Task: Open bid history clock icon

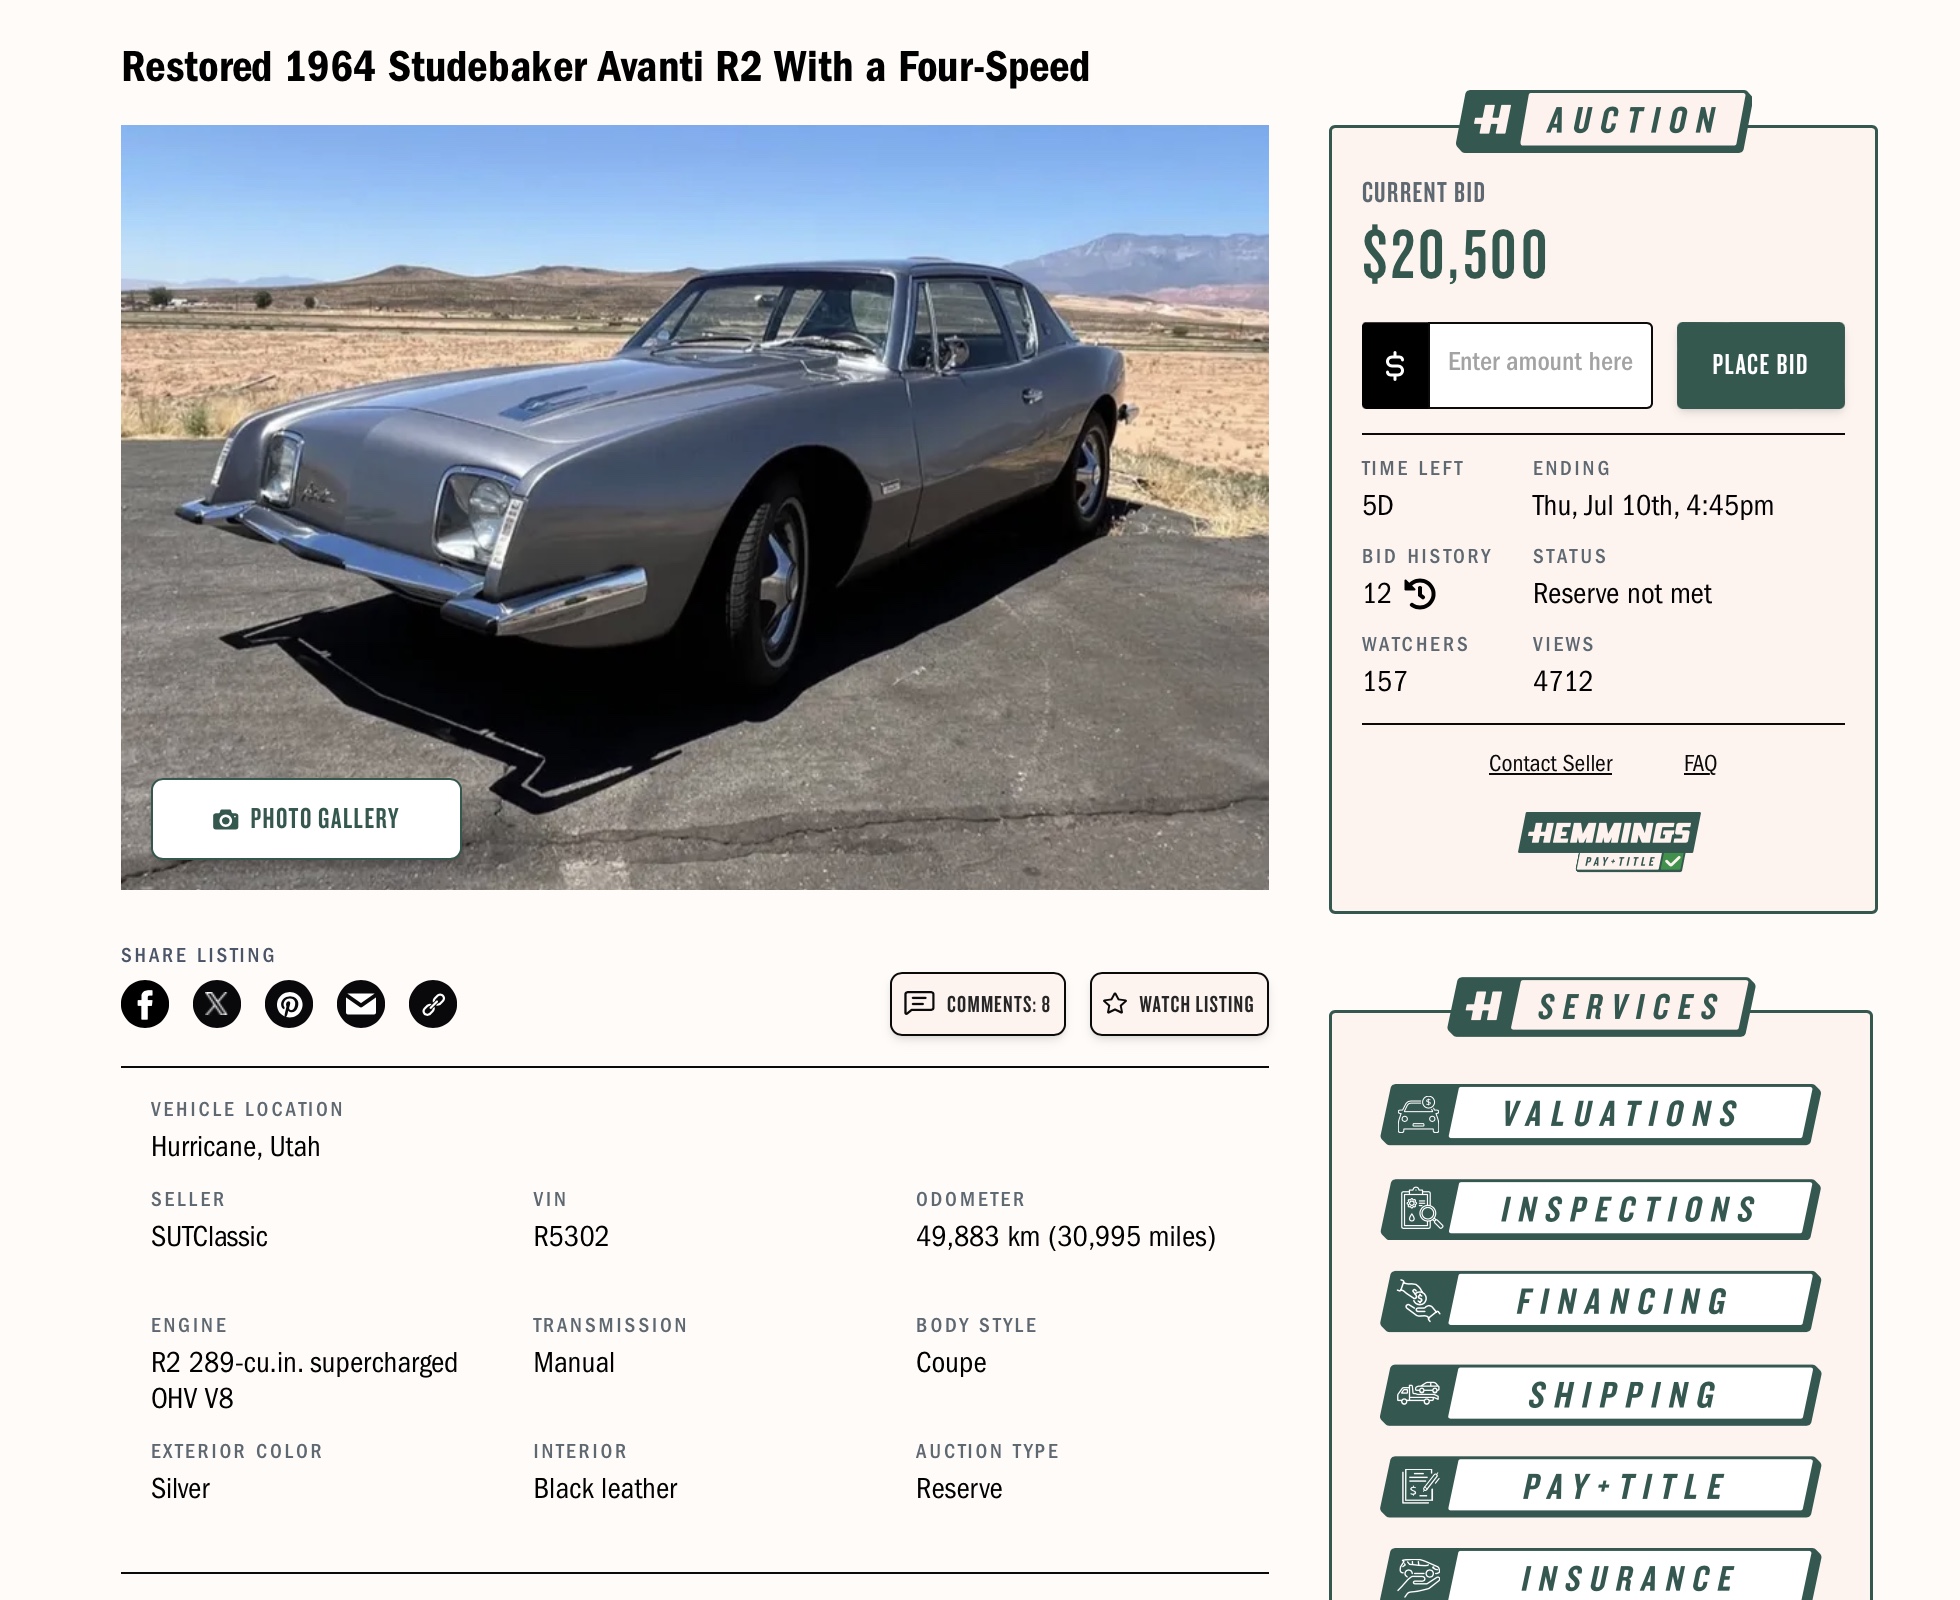Action: click(x=1420, y=594)
